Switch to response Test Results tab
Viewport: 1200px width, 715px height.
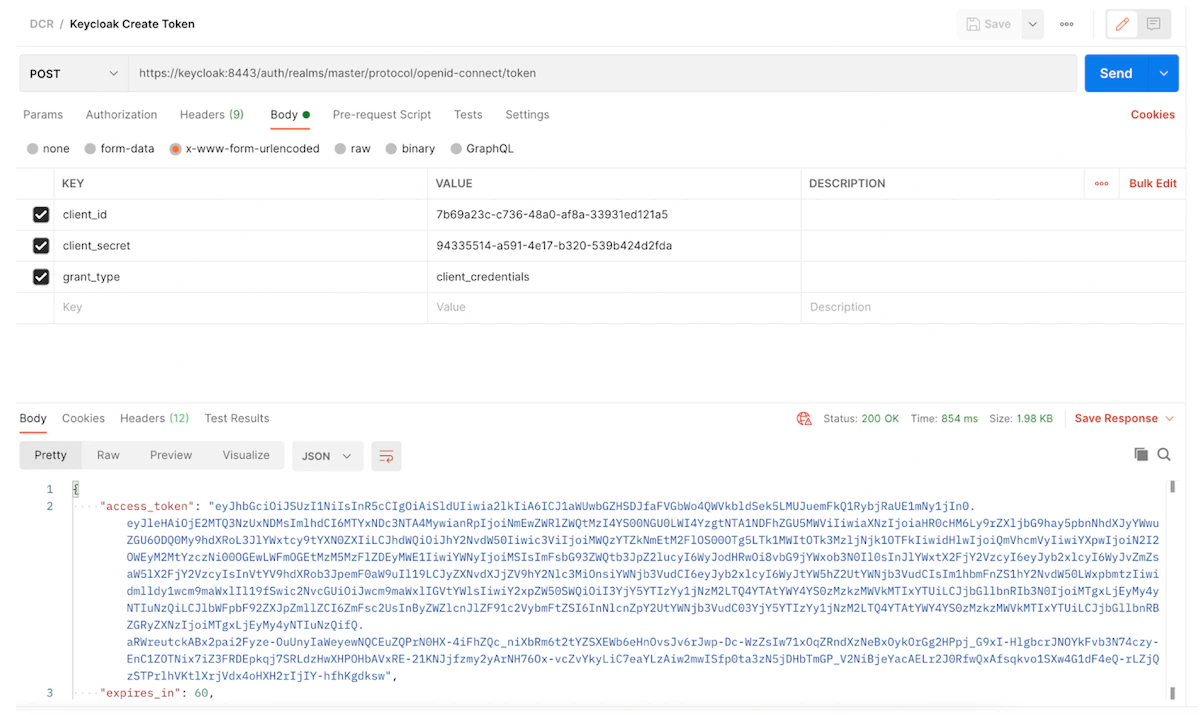click(x=237, y=419)
